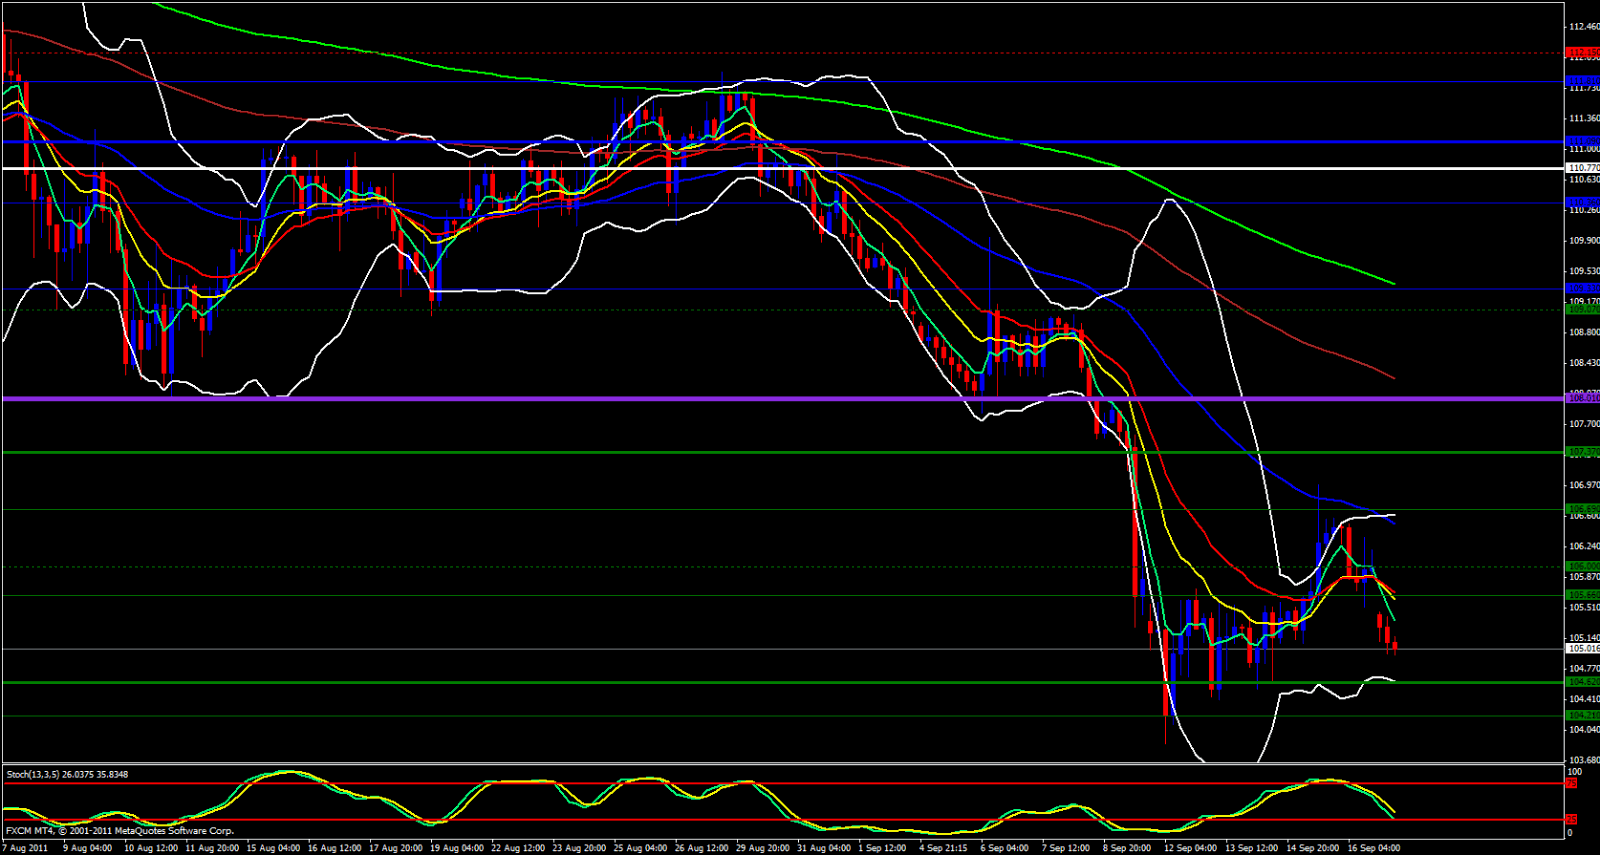Click the FXCM MT4 MetaQuotes copyright text
Screen dimensions: 1600x855
pyautogui.click(x=120, y=831)
